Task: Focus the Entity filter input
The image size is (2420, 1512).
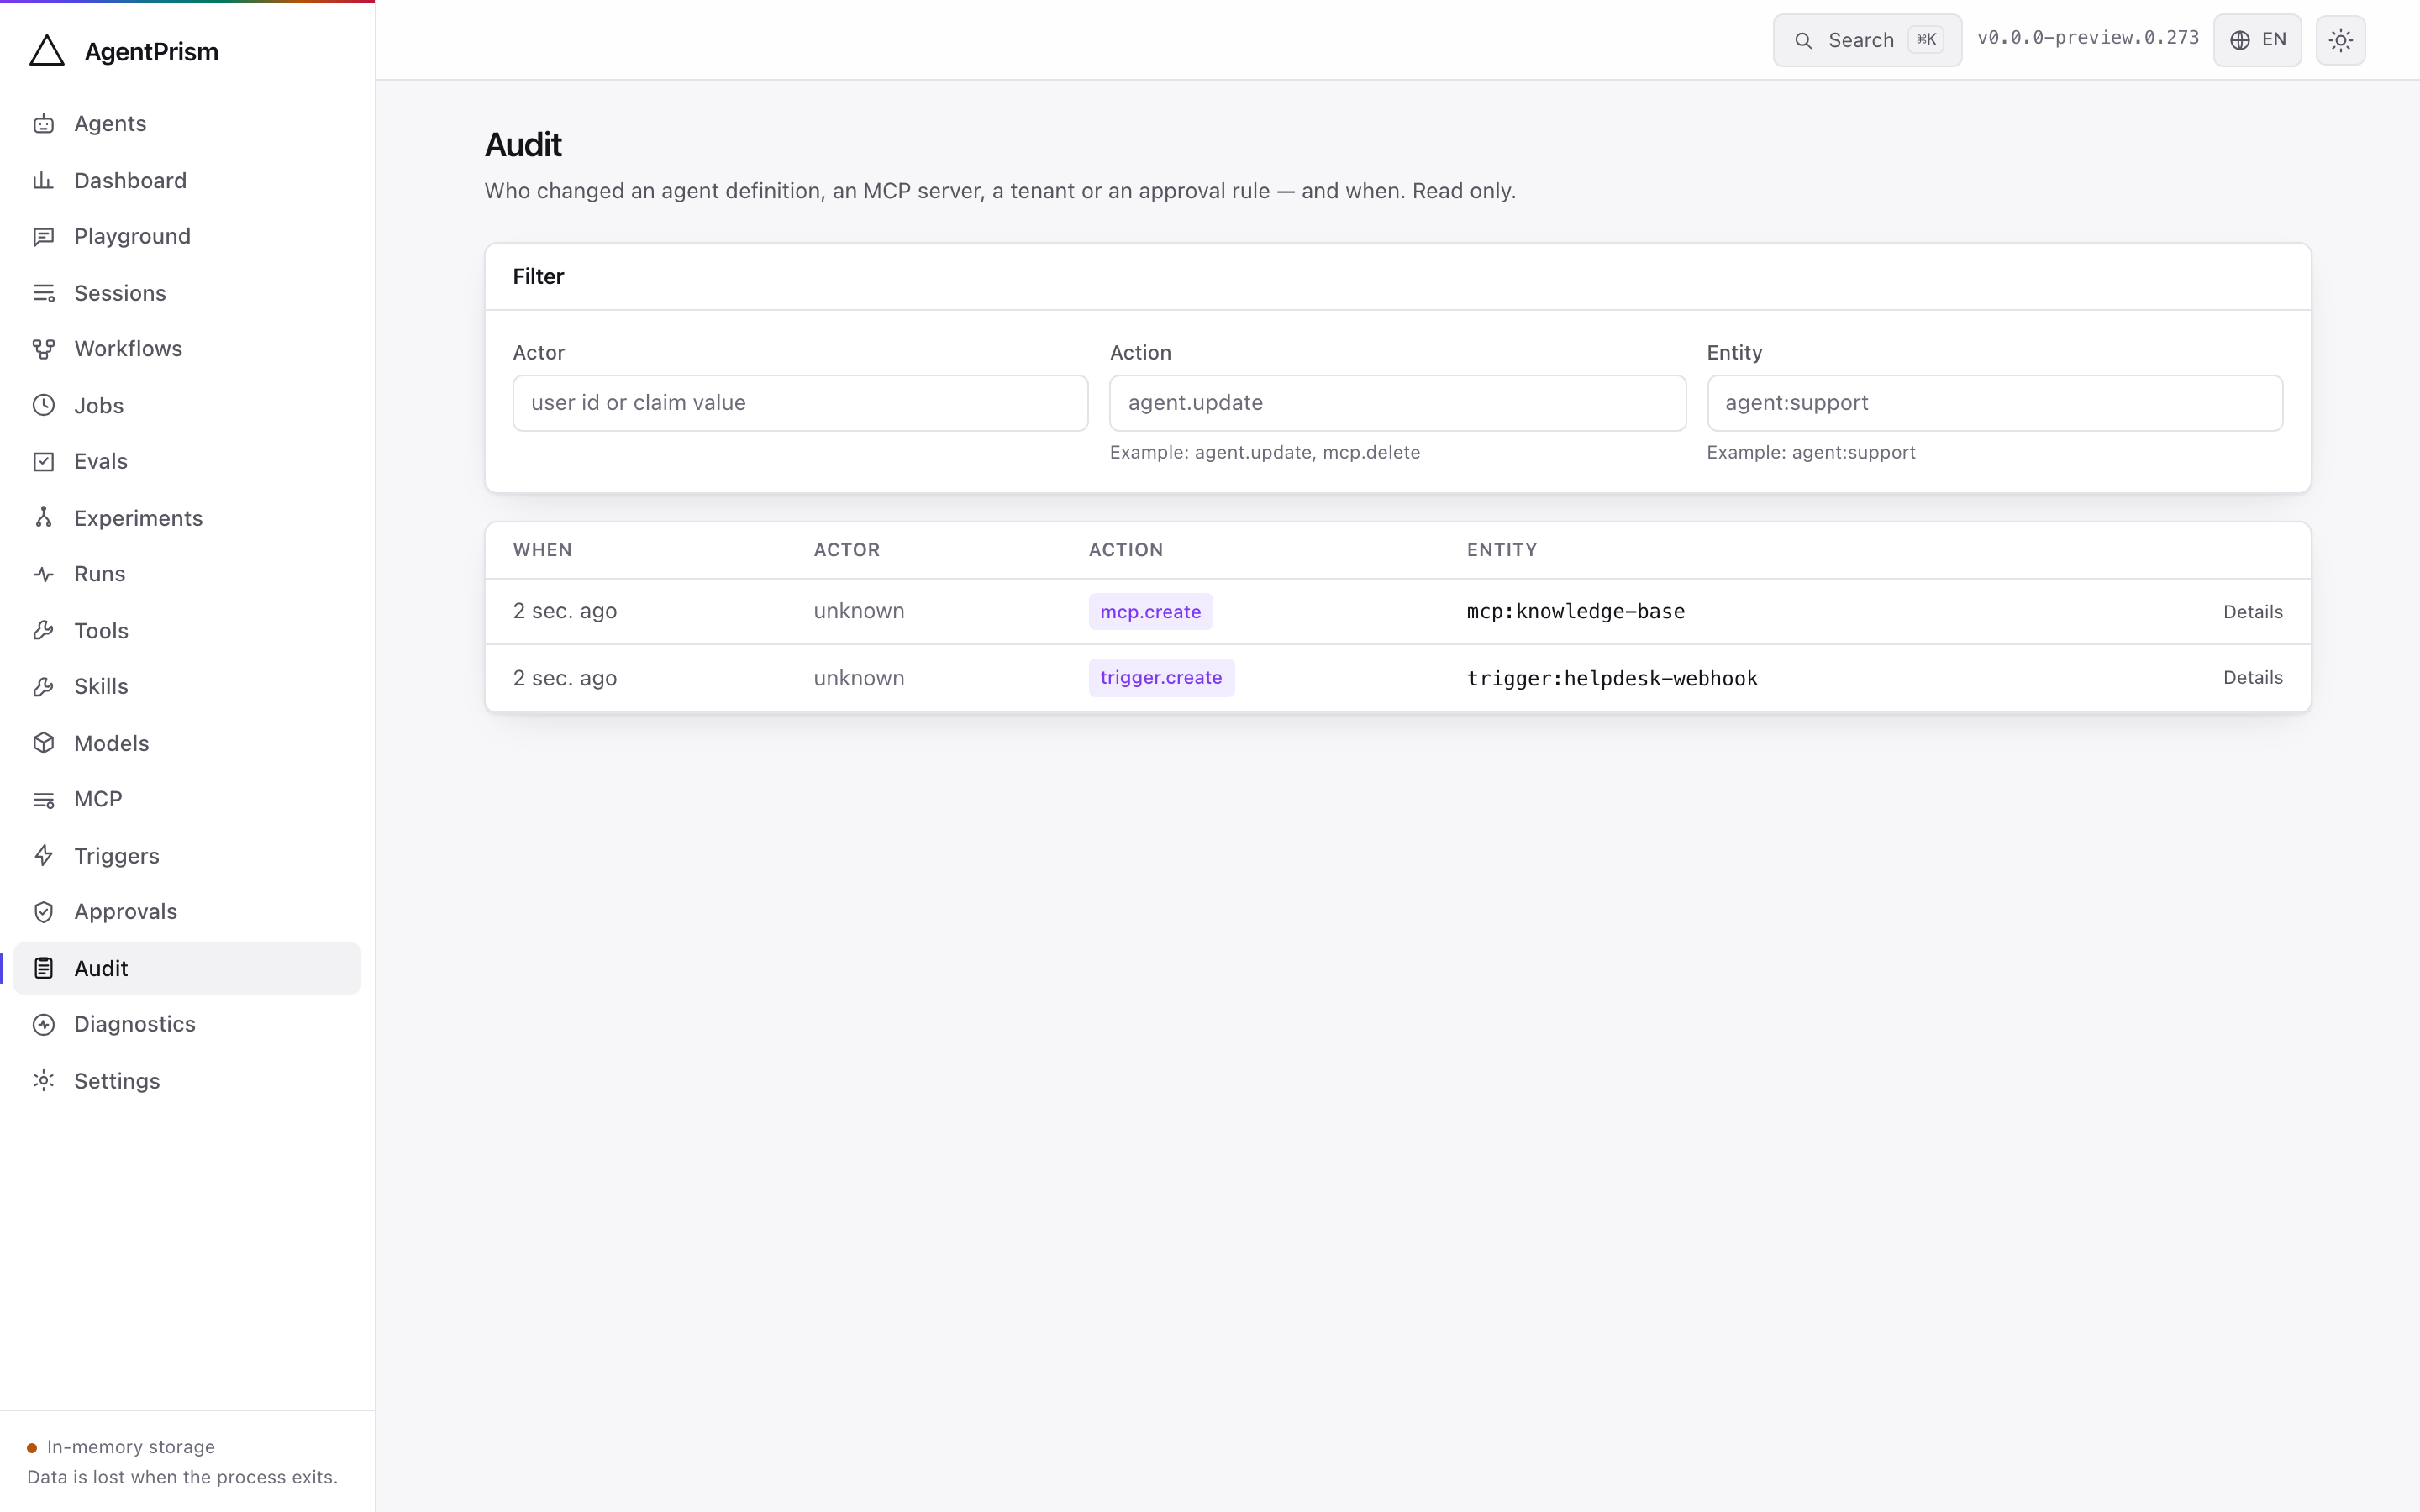Action: pos(1994,403)
